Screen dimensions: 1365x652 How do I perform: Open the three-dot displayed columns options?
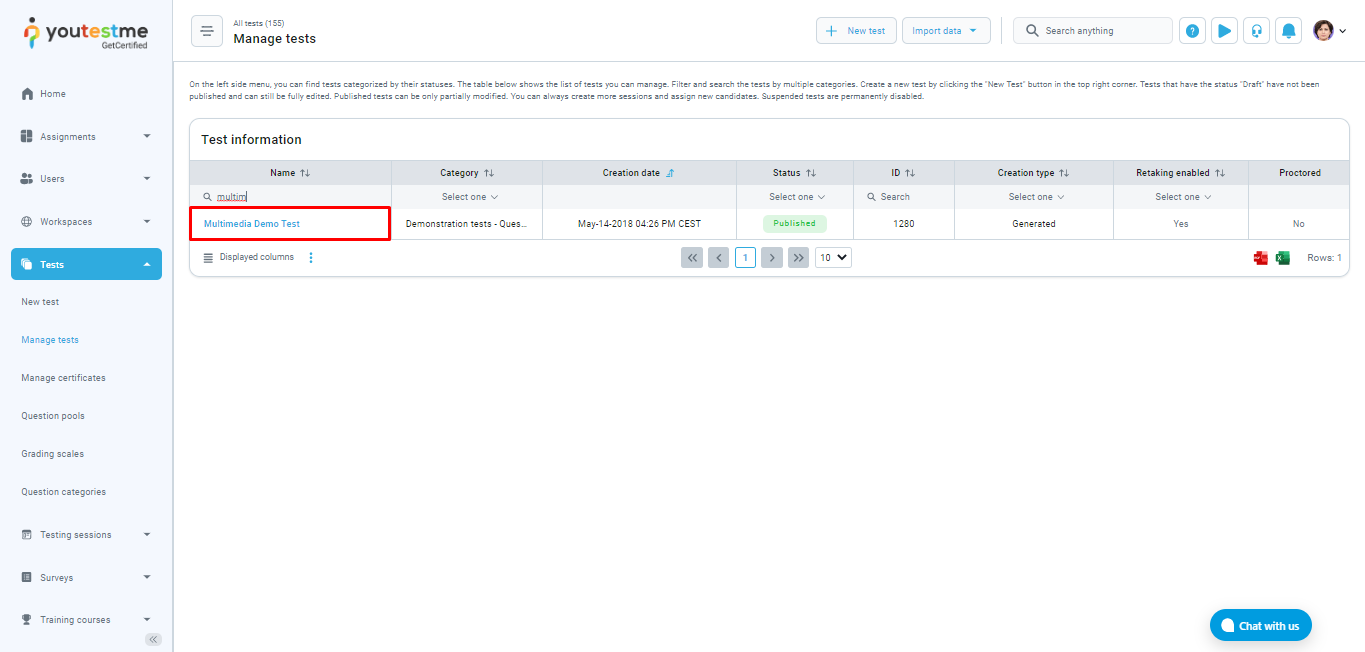310,258
